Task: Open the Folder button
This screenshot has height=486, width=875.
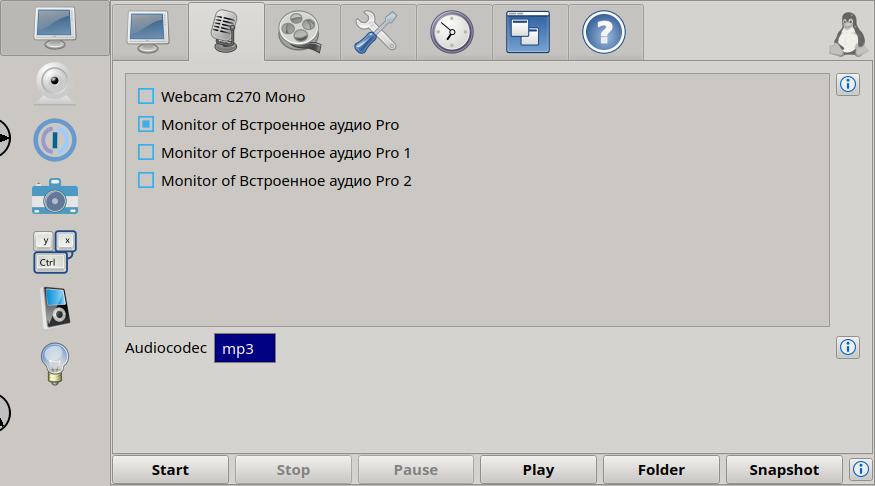Action: 661,470
